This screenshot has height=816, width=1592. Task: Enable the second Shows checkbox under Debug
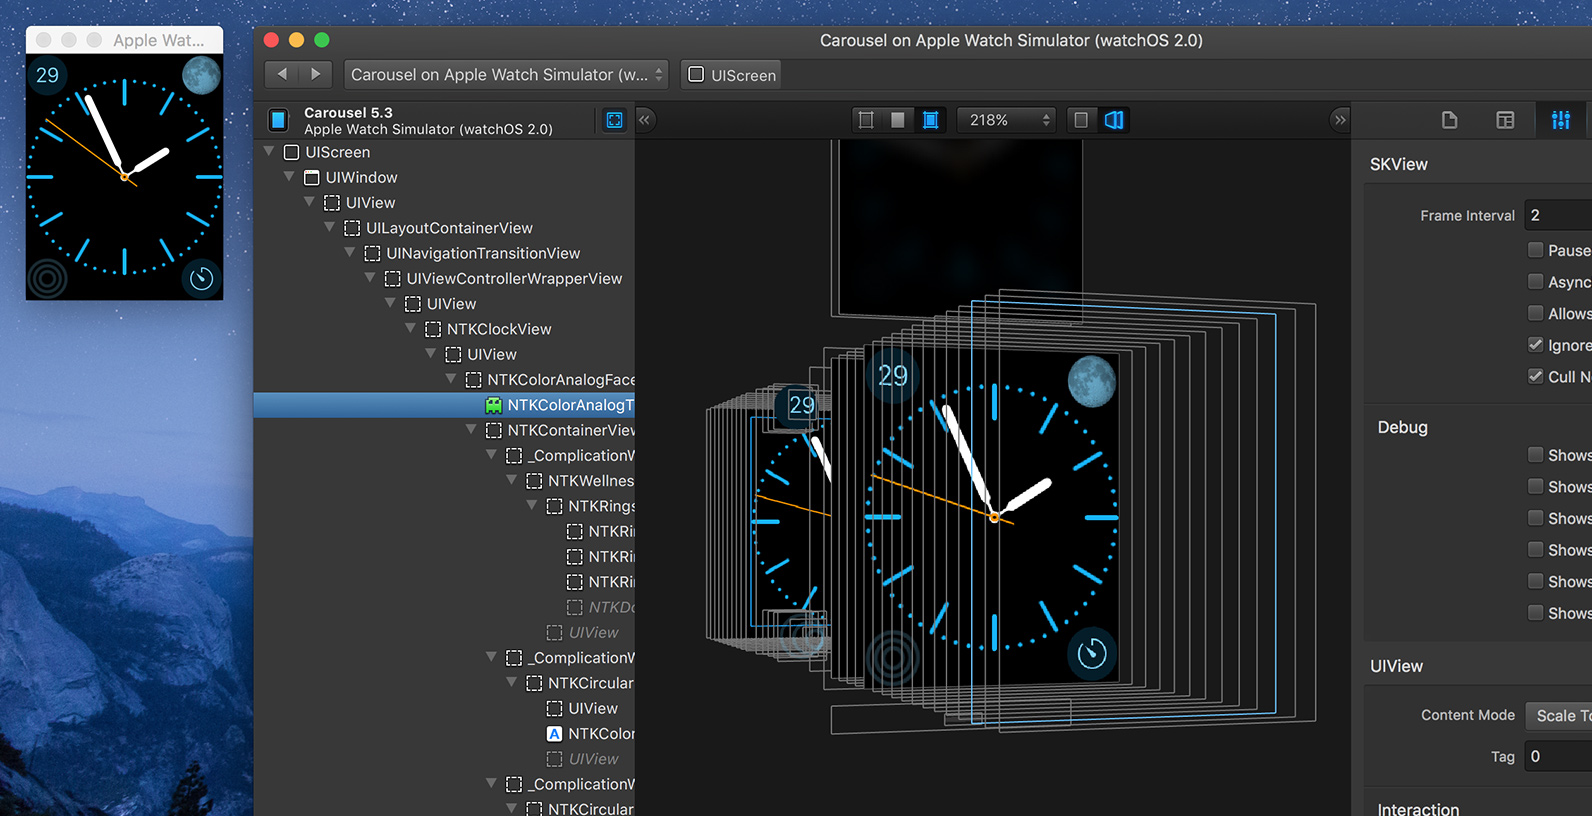[1535, 486]
